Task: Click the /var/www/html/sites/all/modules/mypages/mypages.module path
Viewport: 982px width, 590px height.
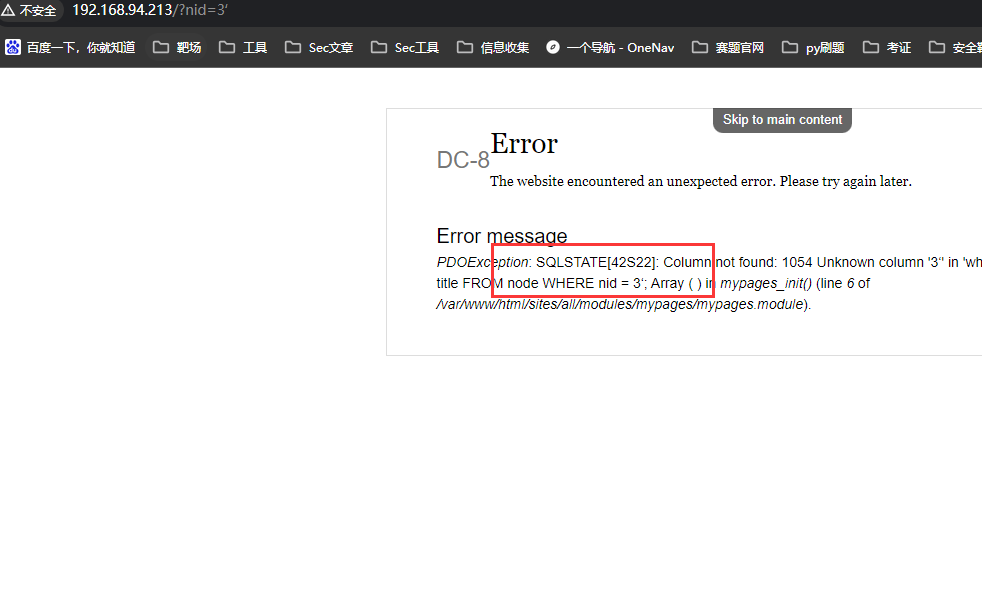Action: point(620,304)
